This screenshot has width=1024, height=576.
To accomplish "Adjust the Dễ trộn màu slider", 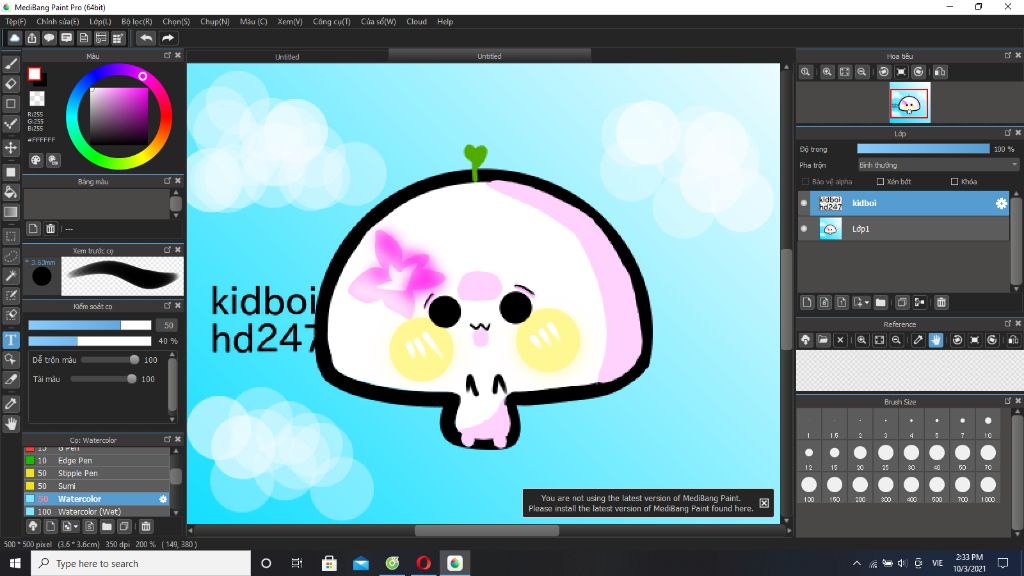I will (x=110, y=360).
